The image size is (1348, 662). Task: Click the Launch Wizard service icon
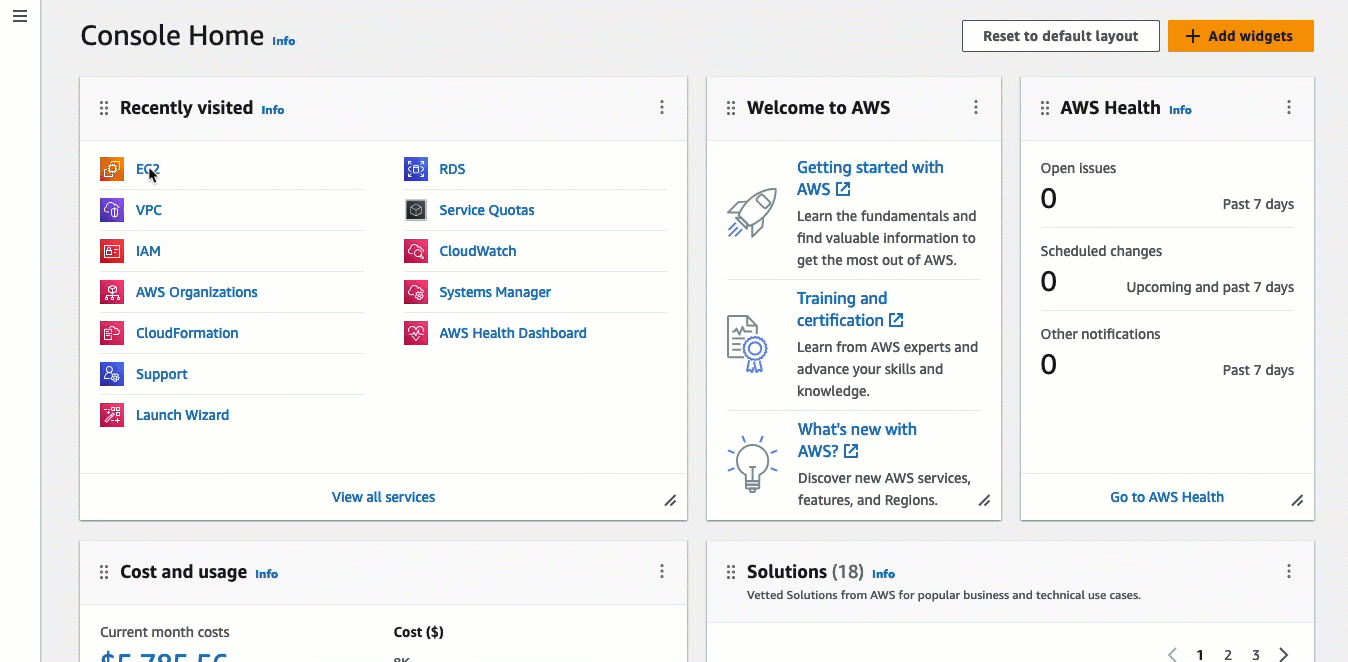[x=111, y=415]
